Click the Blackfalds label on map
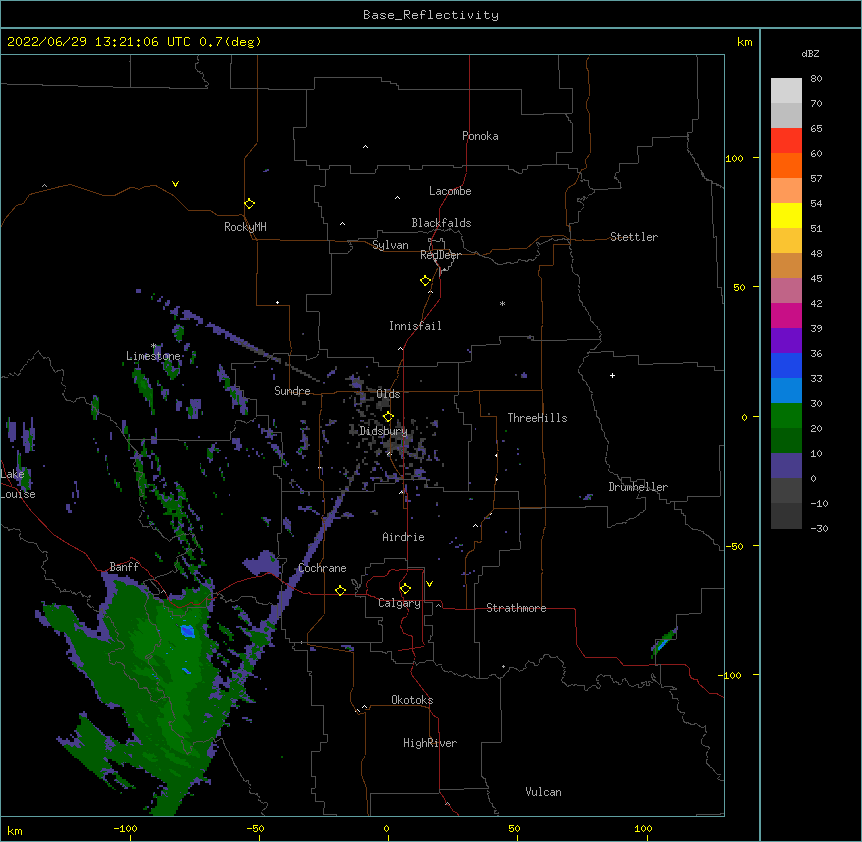This screenshot has height=842, width=862. tap(441, 223)
